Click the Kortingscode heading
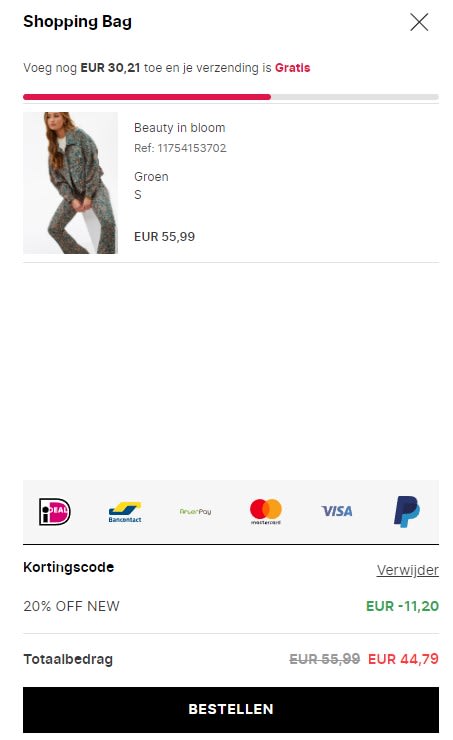Viewport: 453px width, 740px height. pos(68,567)
